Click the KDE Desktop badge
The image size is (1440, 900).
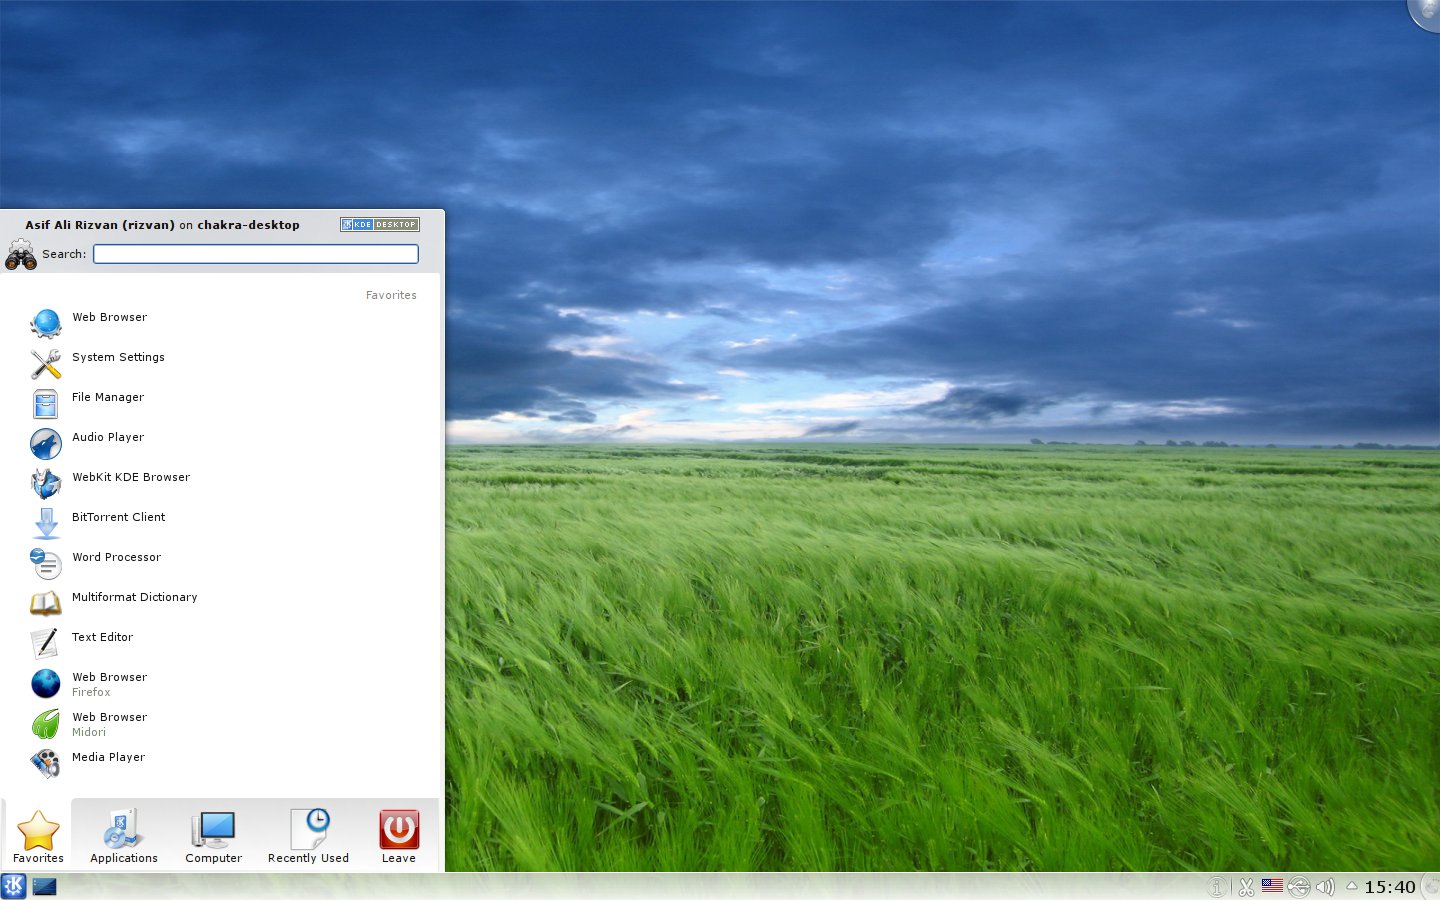coord(380,224)
